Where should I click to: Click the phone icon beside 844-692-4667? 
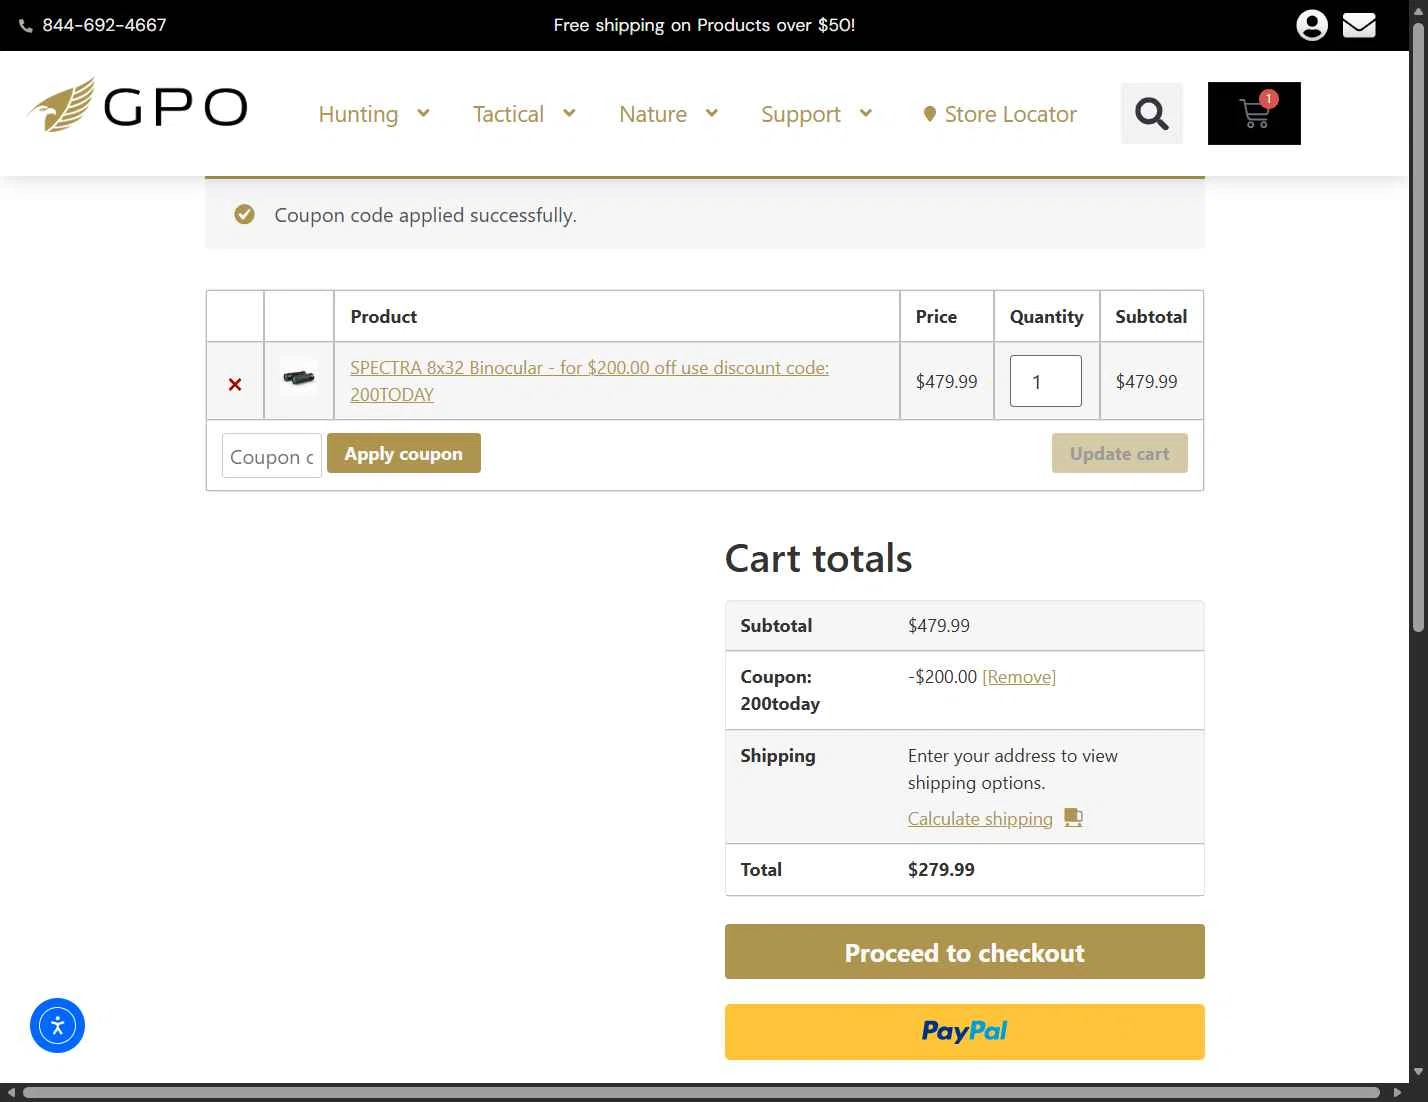(x=26, y=26)
